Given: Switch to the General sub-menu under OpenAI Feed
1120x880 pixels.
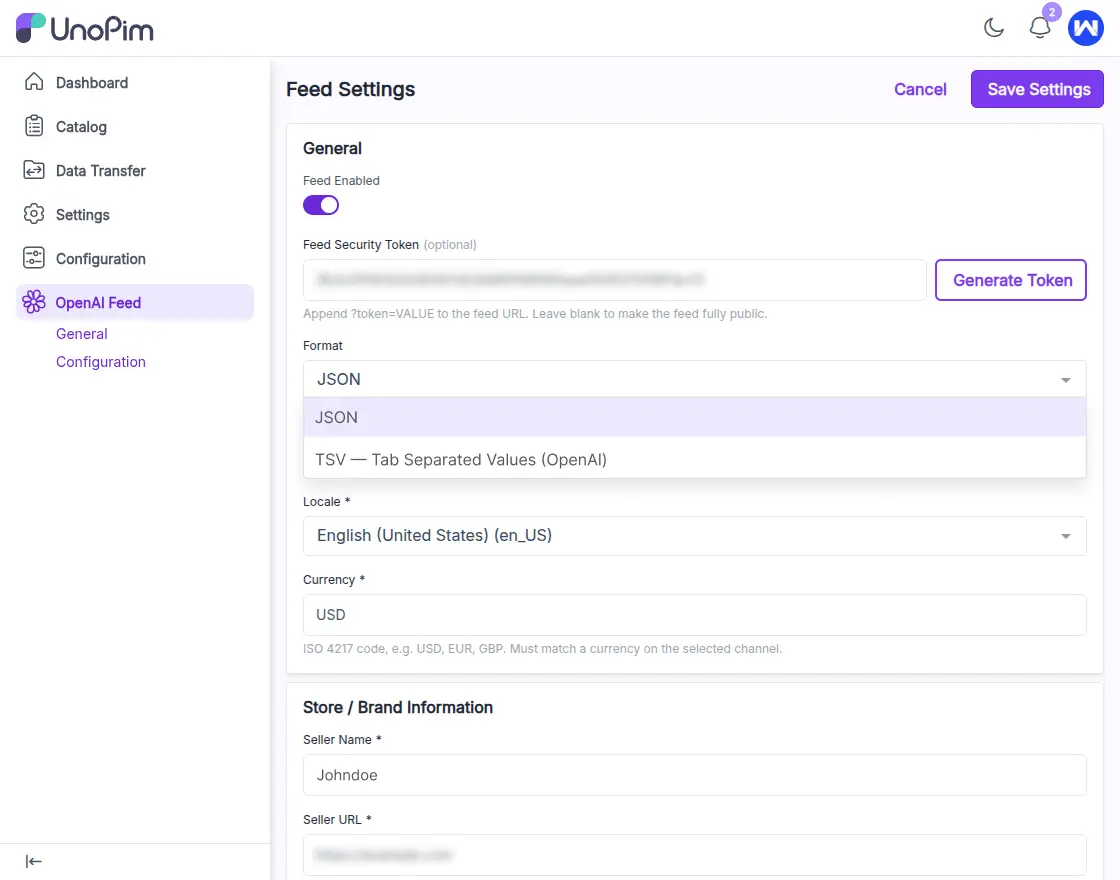Looking at the screenshot, I should pyautogui.click(x=81, y=333).
